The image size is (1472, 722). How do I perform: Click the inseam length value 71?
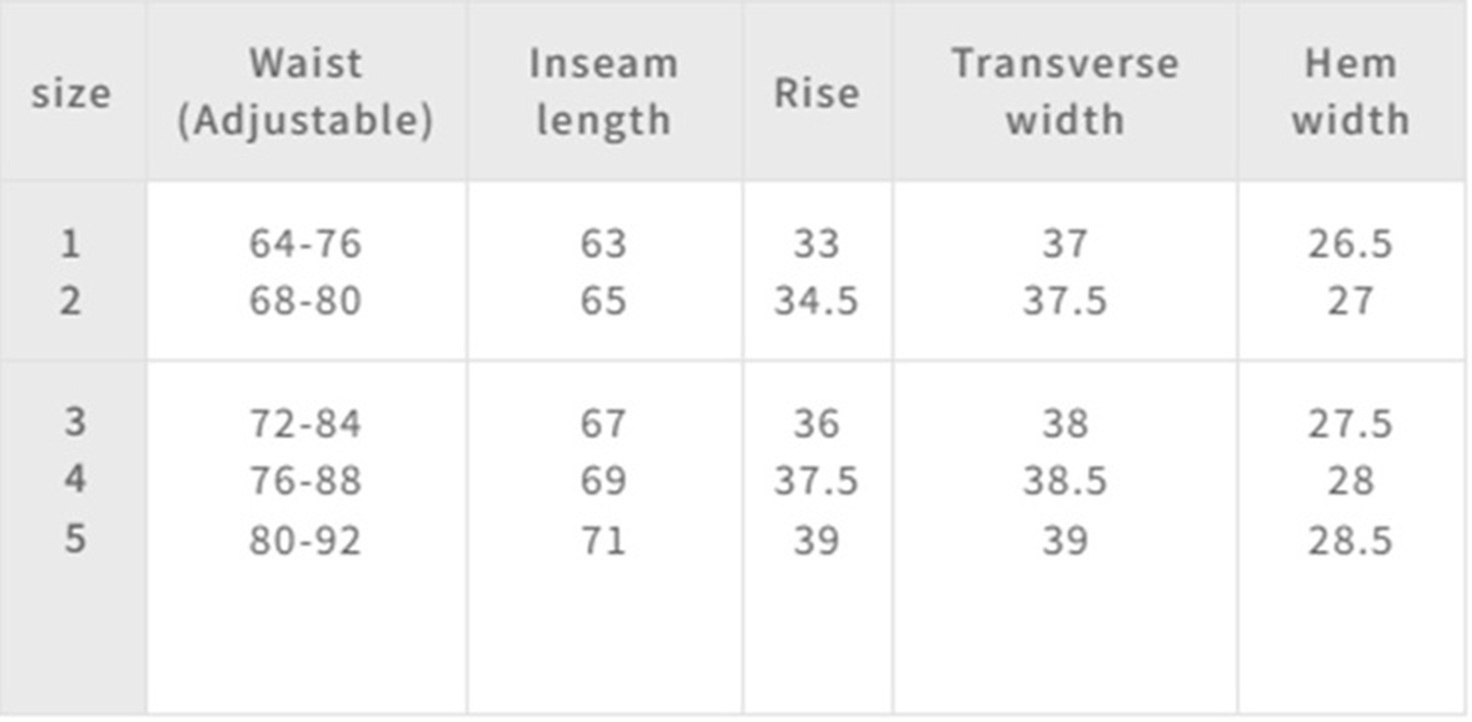pos(603,541)
